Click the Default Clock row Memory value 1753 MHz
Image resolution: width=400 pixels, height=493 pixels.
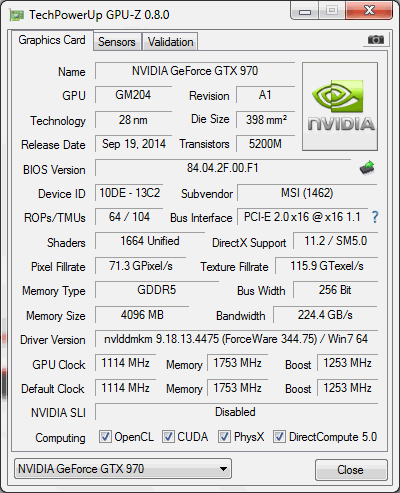pos(237,388)
